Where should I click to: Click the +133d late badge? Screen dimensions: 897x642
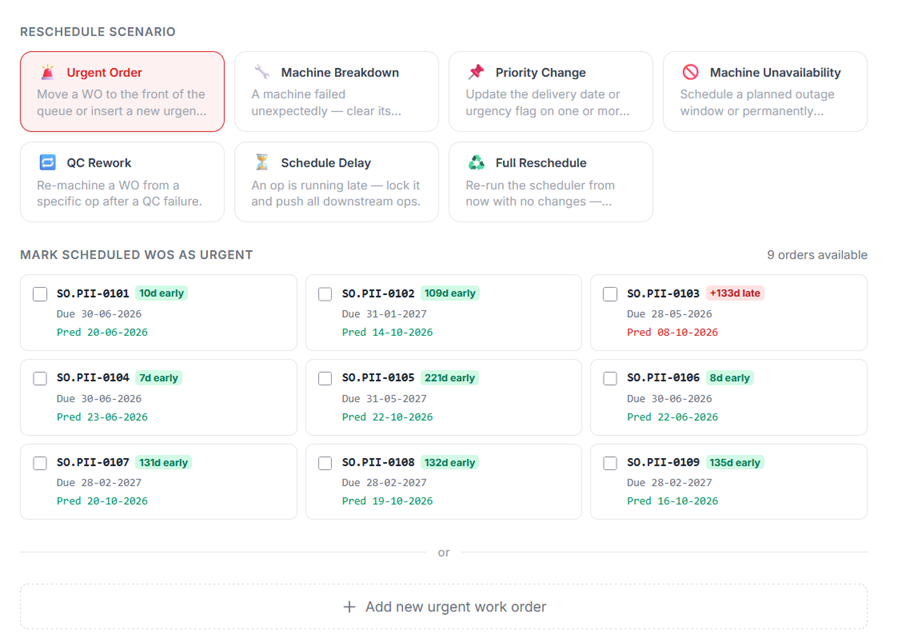[735, 293]
